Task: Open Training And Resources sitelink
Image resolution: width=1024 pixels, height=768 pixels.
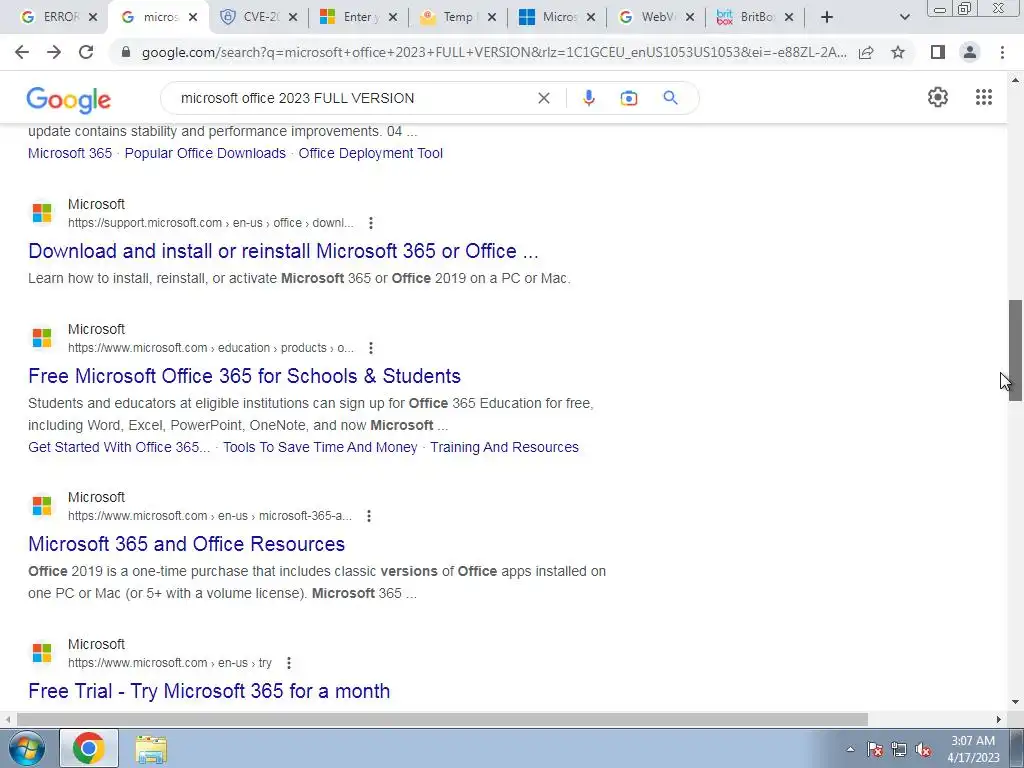Action: click(504, 447)
